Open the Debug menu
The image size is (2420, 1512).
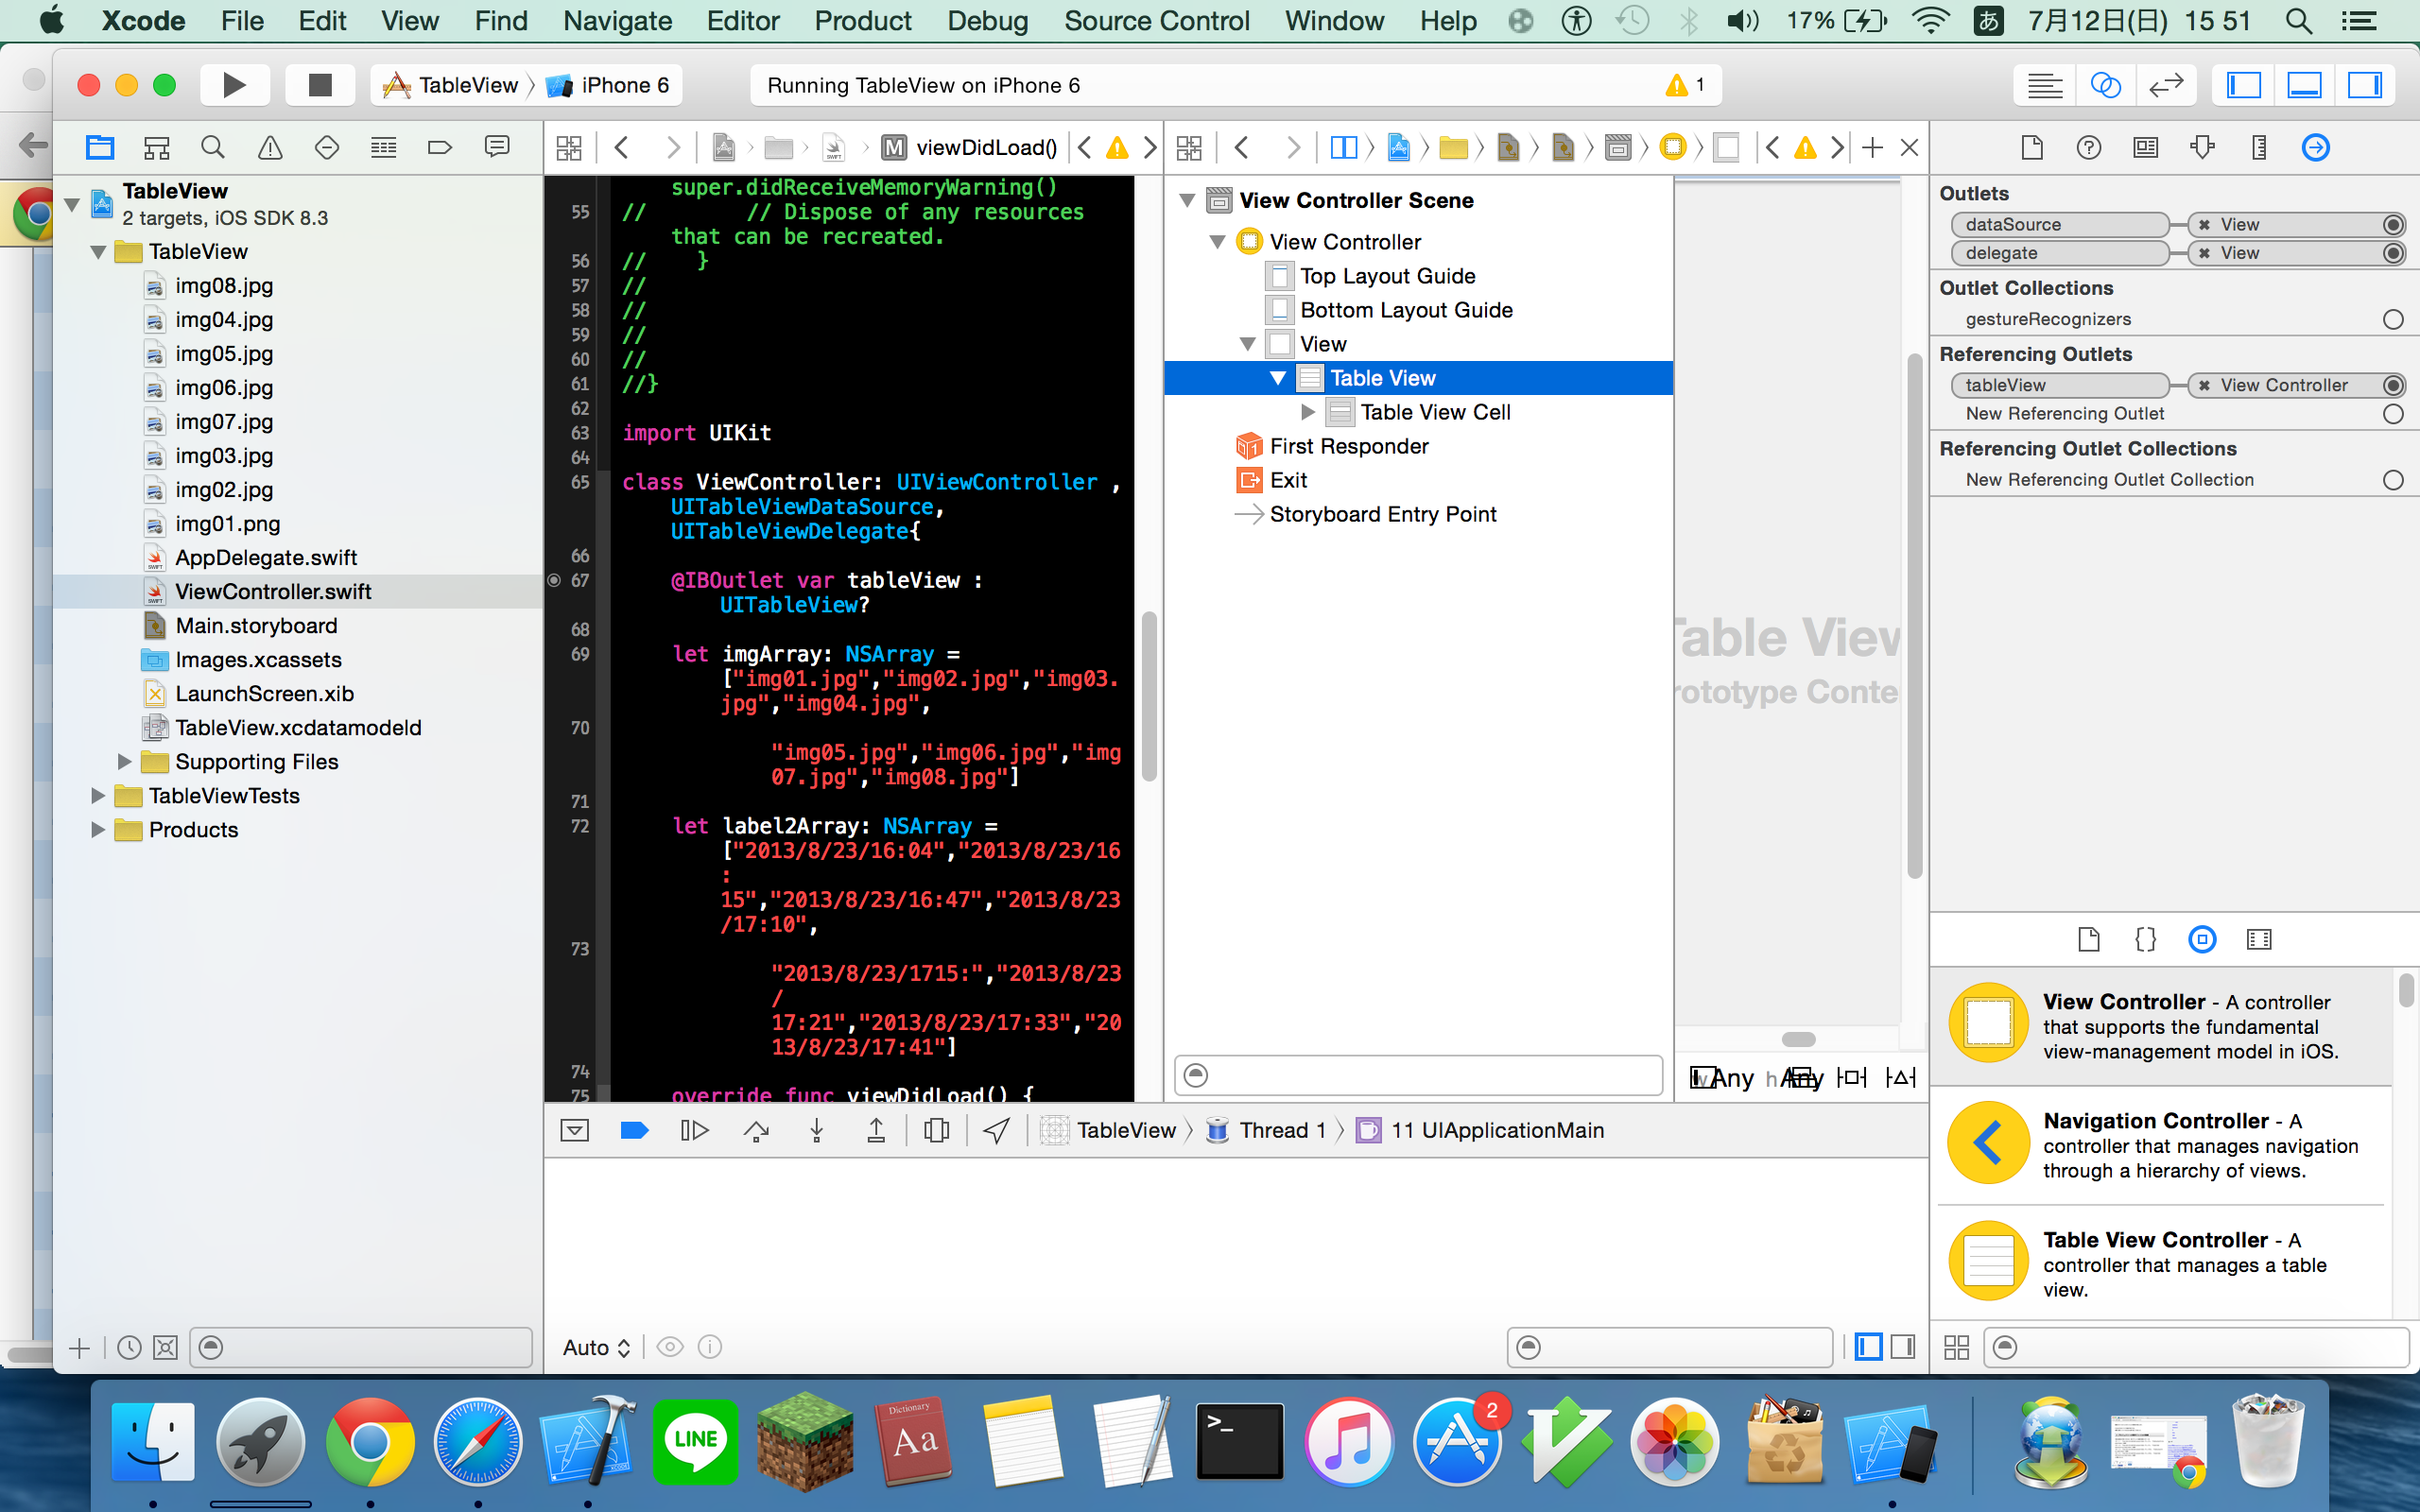tap(987, 21)
